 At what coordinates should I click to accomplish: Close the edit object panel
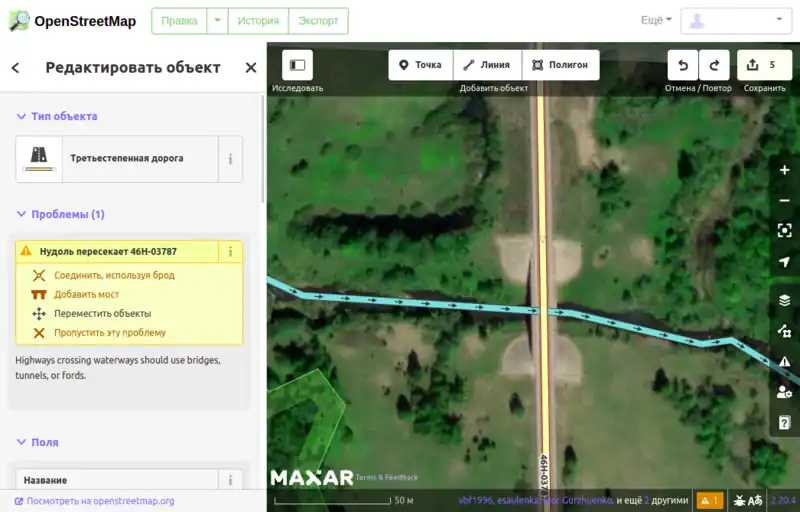pyautogui.click(x=251, y=68)
